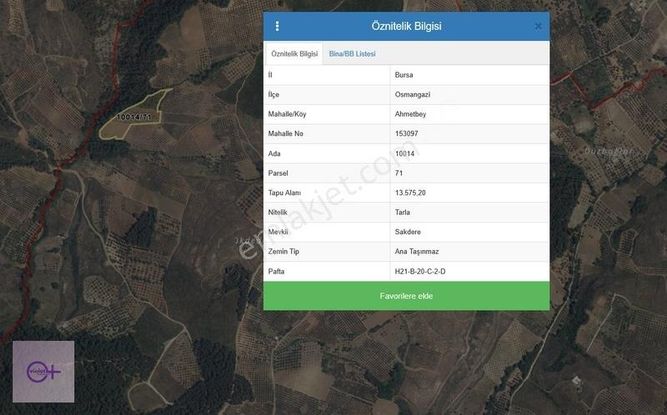Screen dimensions: 667x415
Task: Select the Mevkii value Sakdere
Action: click(x=408, y=232)
